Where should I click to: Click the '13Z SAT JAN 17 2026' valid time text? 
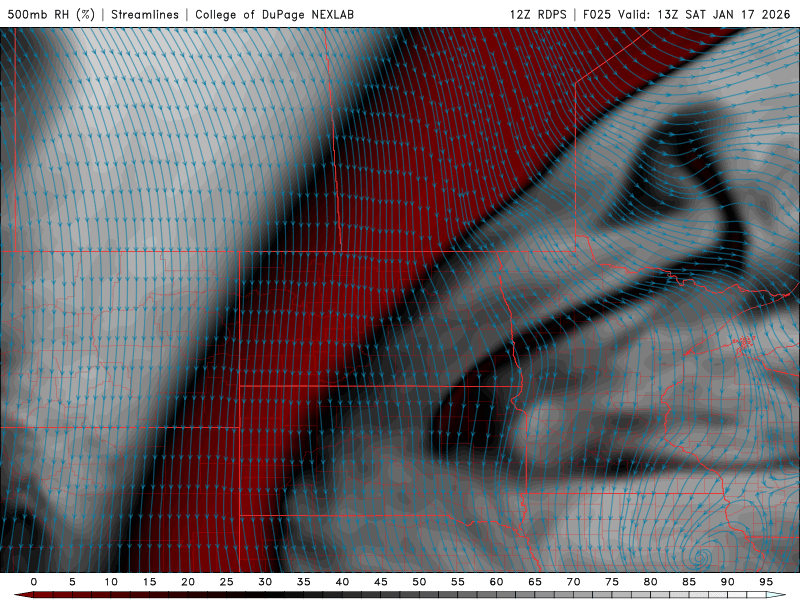(x=723, y=14)
